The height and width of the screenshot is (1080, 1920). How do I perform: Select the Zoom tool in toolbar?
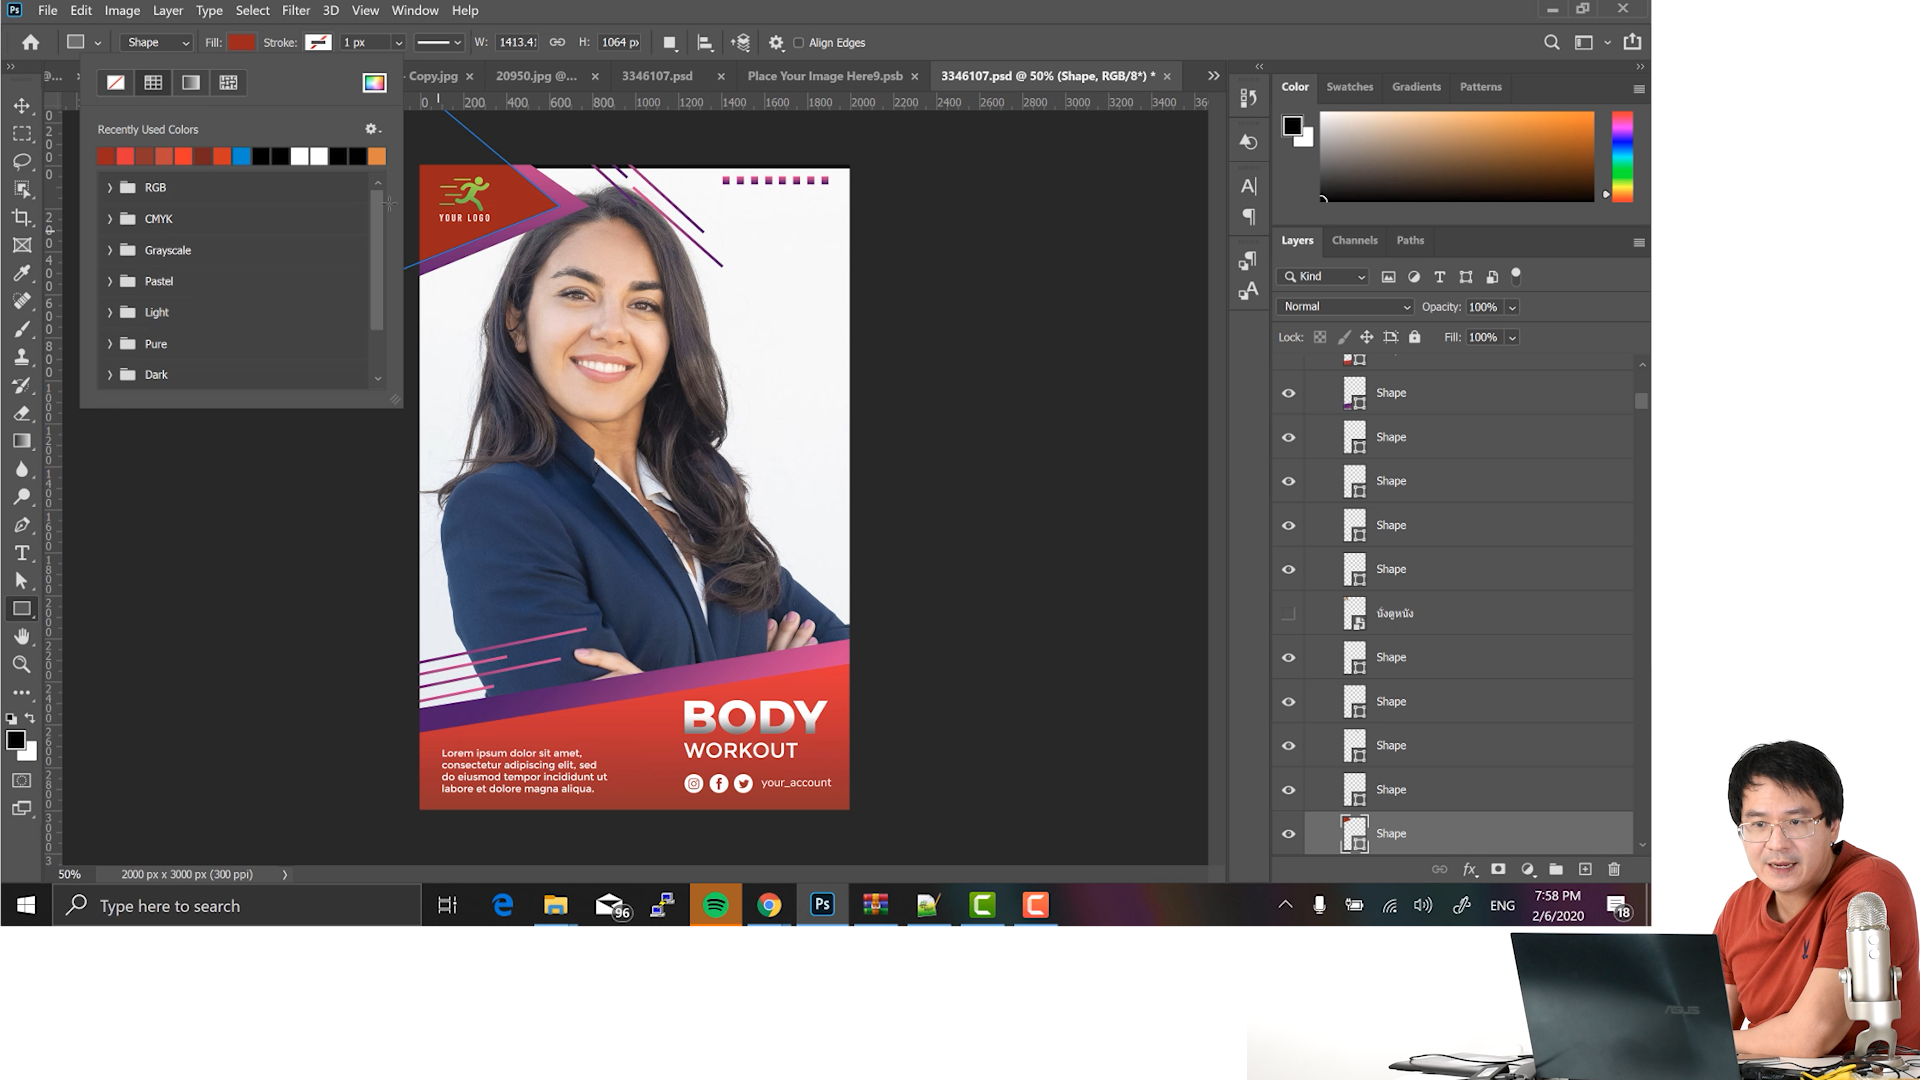(x=21, y=665)
